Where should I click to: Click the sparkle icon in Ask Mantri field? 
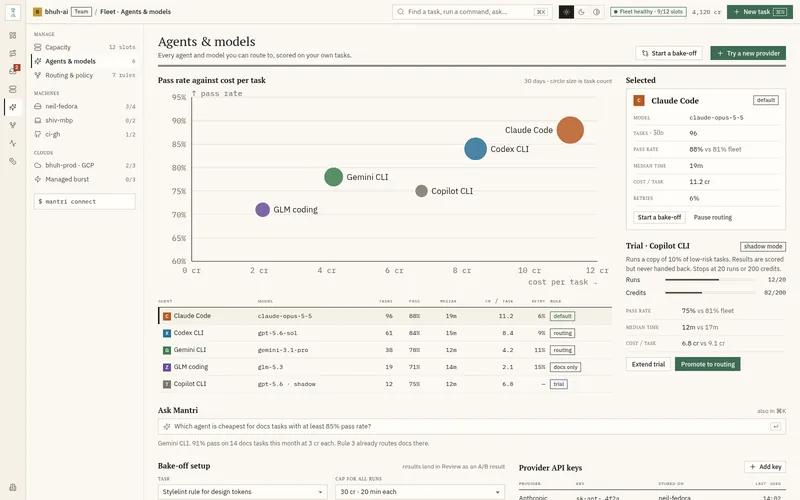click(166, 427)
